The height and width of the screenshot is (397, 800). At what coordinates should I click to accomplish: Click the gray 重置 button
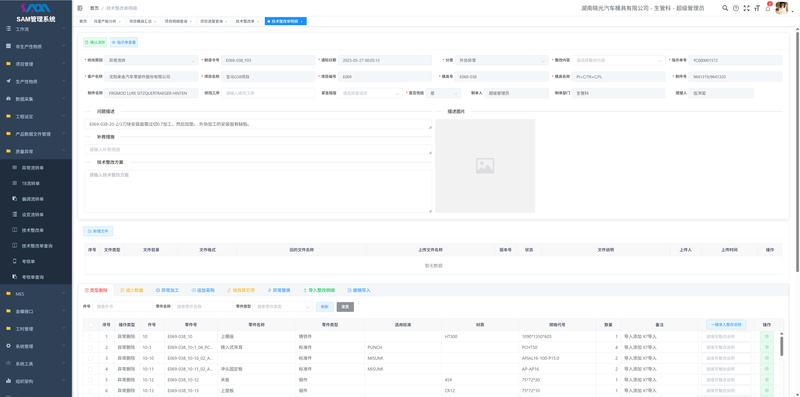click(345, 307)
